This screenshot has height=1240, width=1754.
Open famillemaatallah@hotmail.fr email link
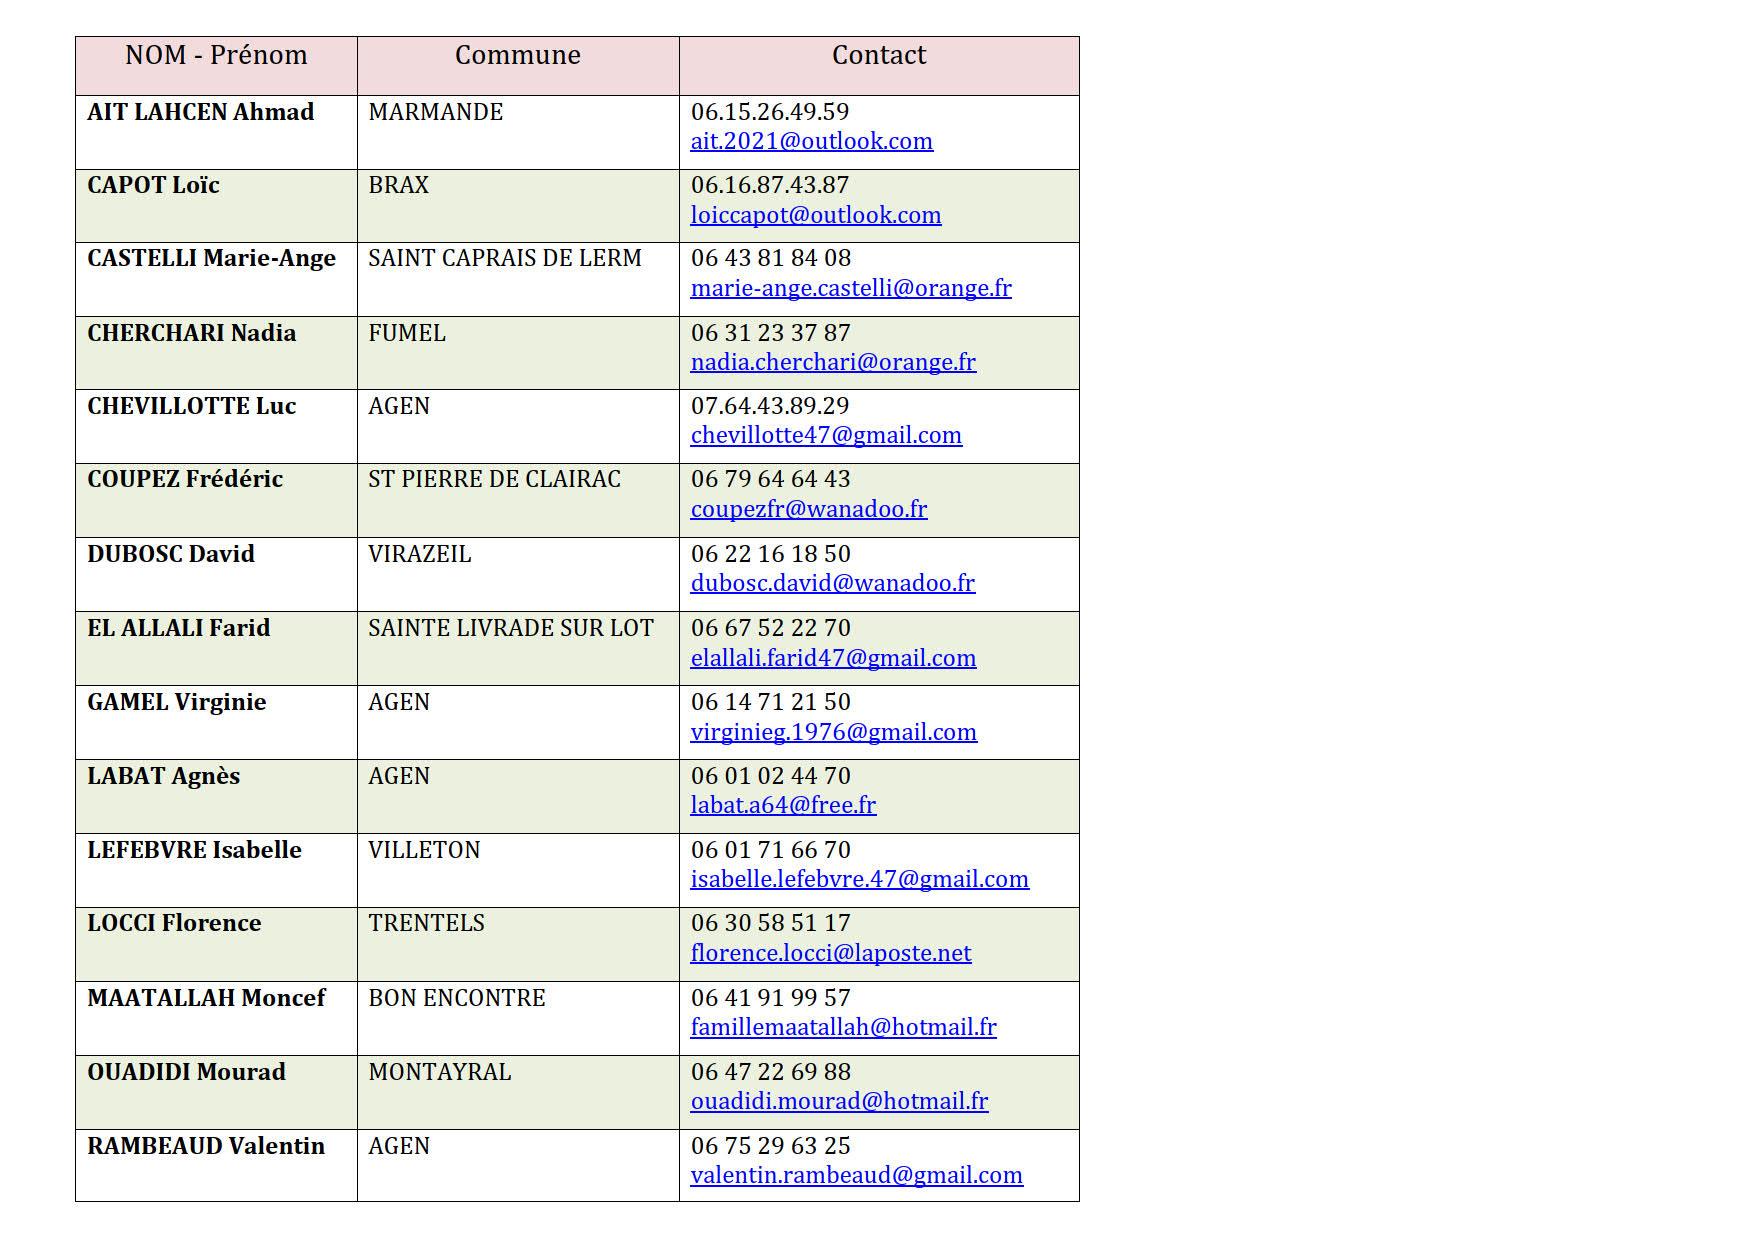843,1027
